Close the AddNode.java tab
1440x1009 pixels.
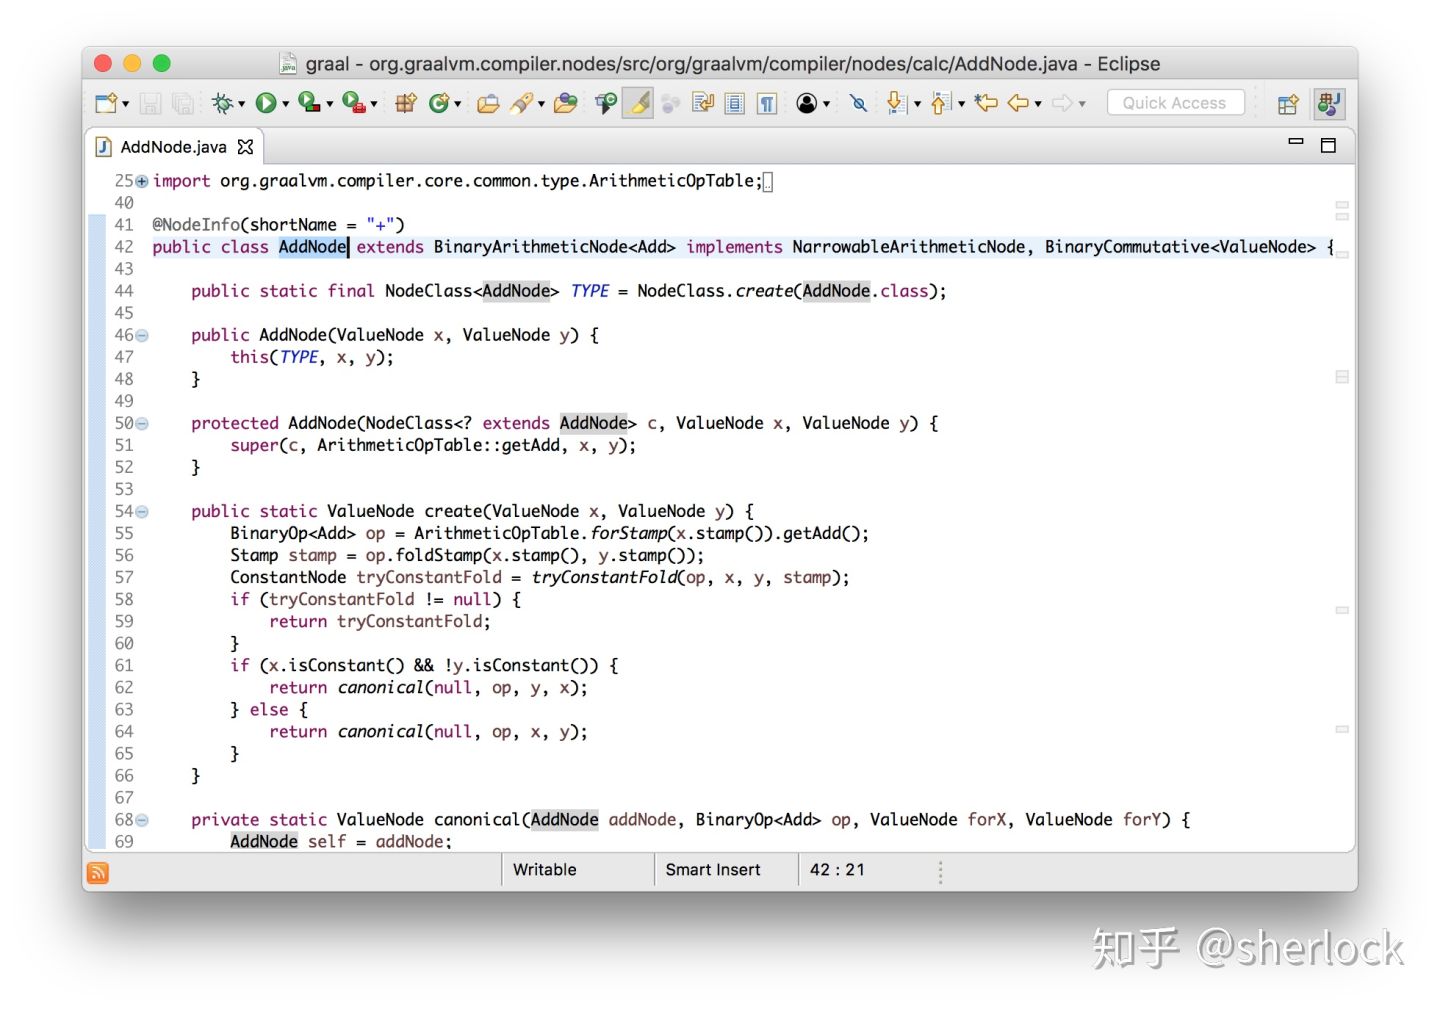tap(245, 147)
